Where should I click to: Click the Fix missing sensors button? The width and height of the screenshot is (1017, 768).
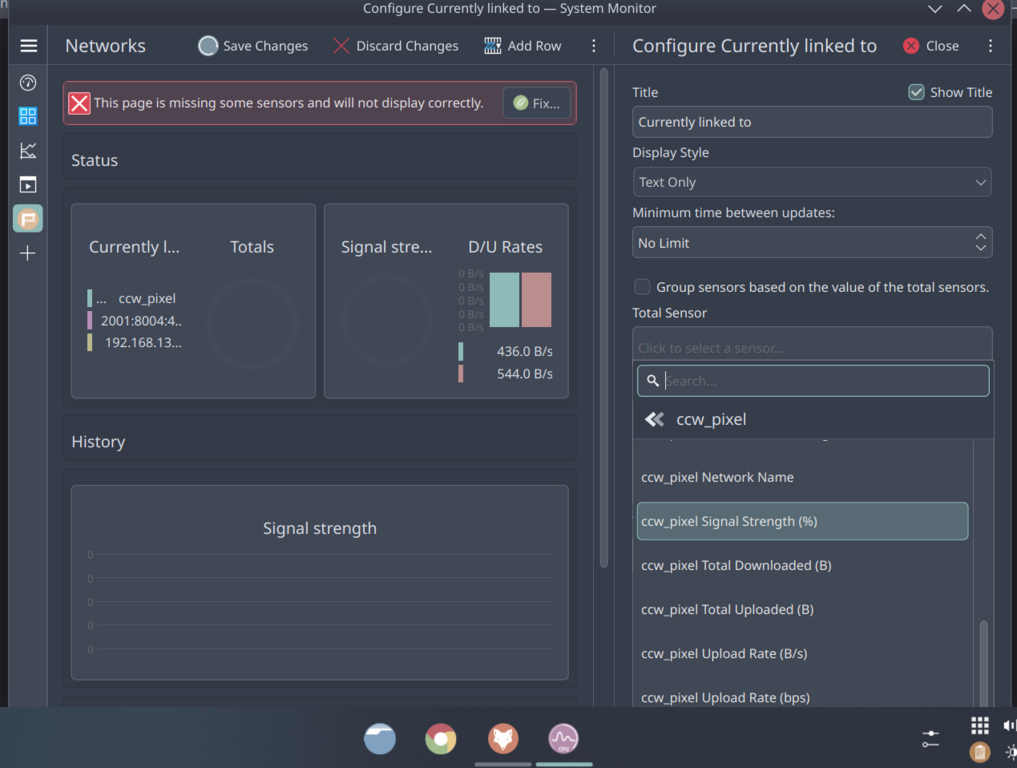click(537, 103)
